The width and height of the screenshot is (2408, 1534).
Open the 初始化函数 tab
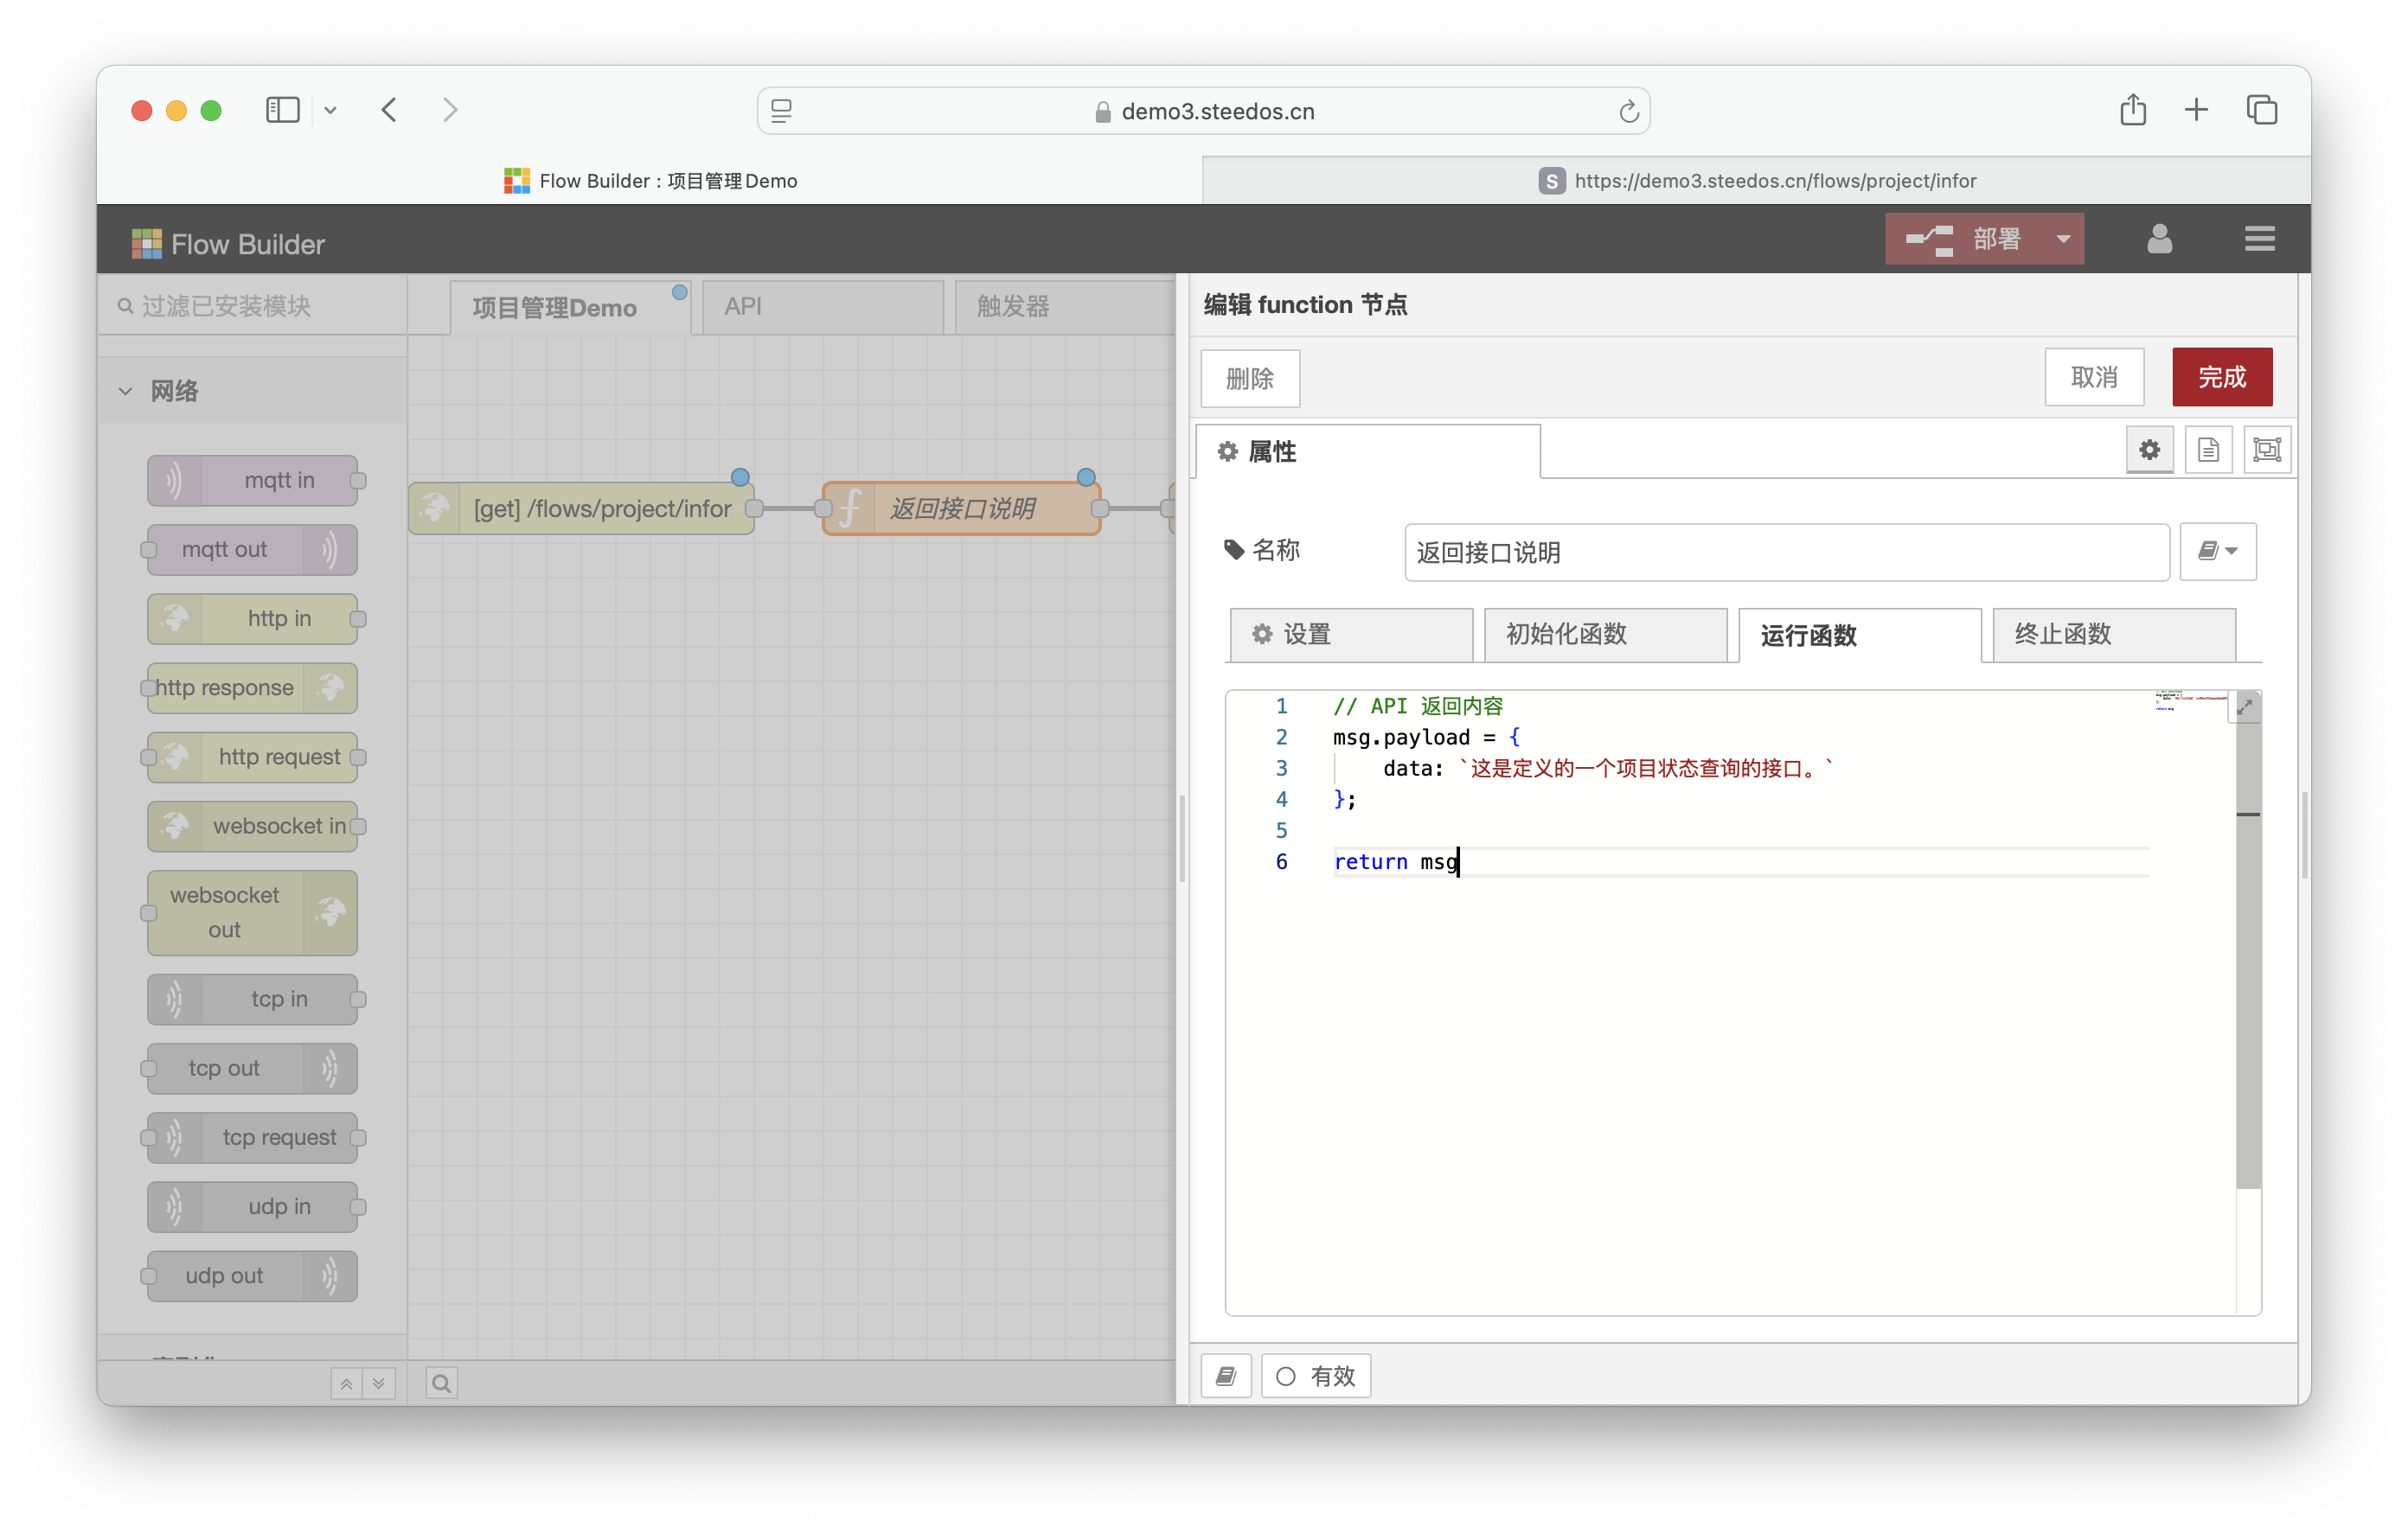coord(1605,634)
